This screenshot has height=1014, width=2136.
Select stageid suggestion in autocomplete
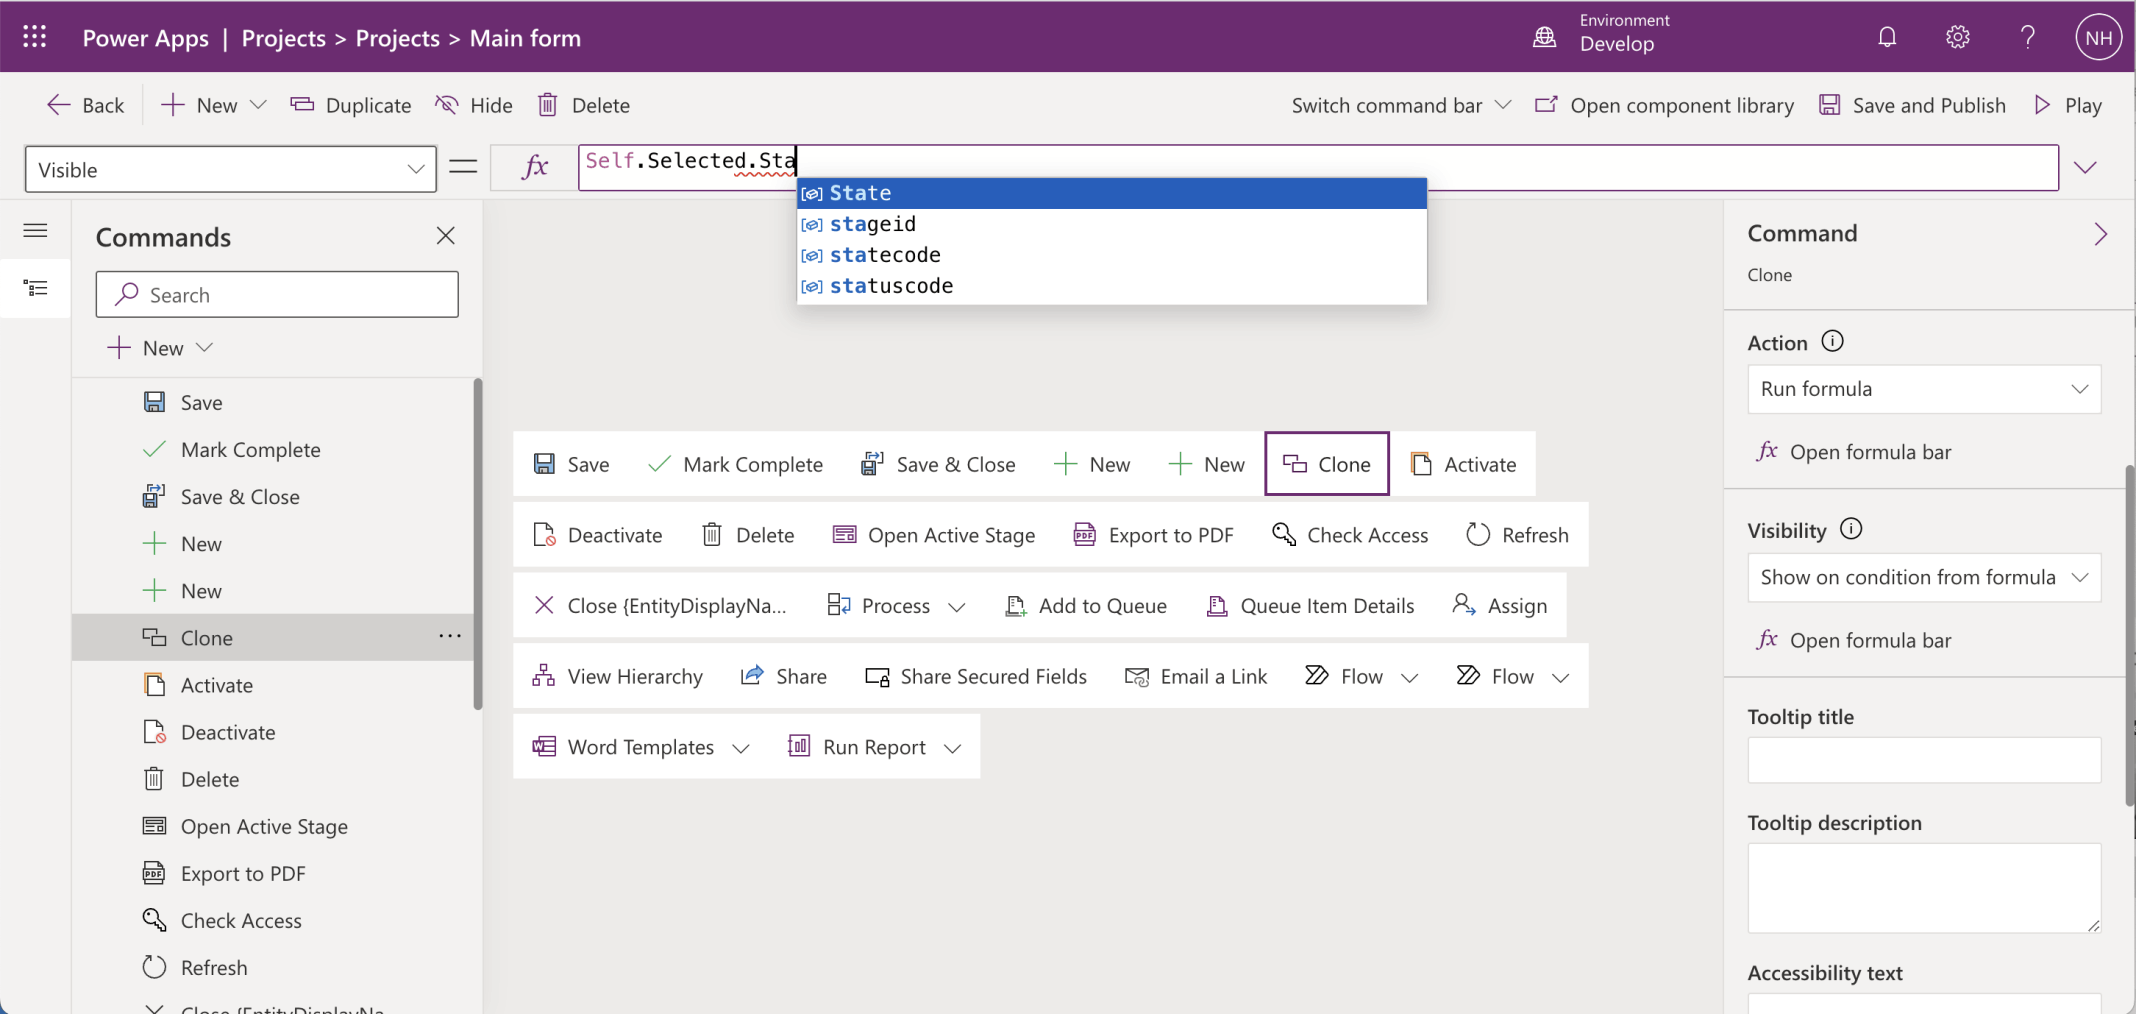[x=872, y=224]
